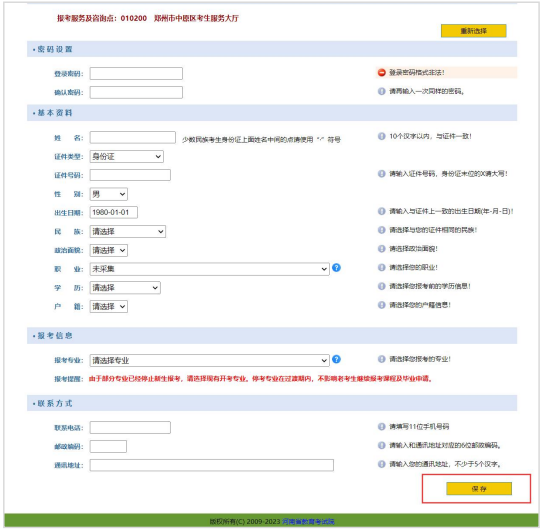The height and width of the screenshot is (531, 542).
Task: Click the info icon beside 民族 hint
Action: [x=382, y=230]
